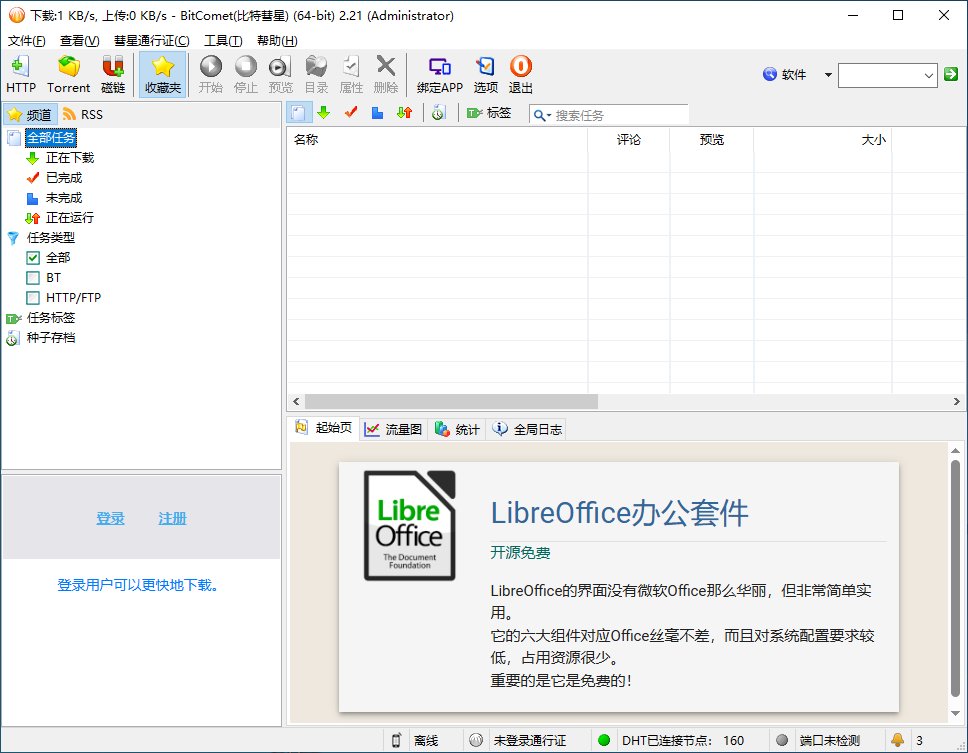The width and height of the screenshot is (968, 753).
Task: Click the LibreOffice logo image
Action: pyautogui.click(x=409, y=525)
